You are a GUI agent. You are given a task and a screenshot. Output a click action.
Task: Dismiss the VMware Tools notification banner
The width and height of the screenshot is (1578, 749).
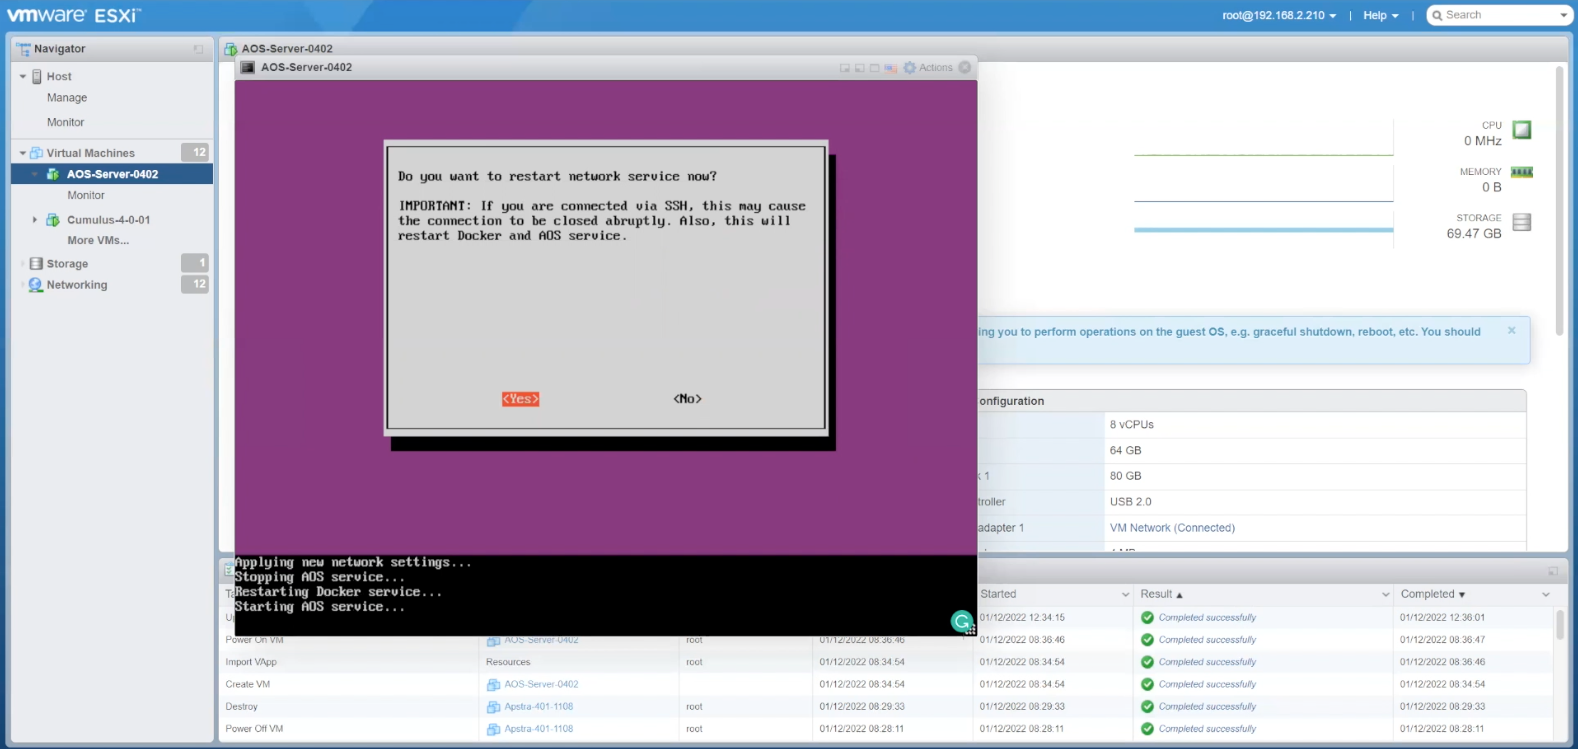(1512, 330)
